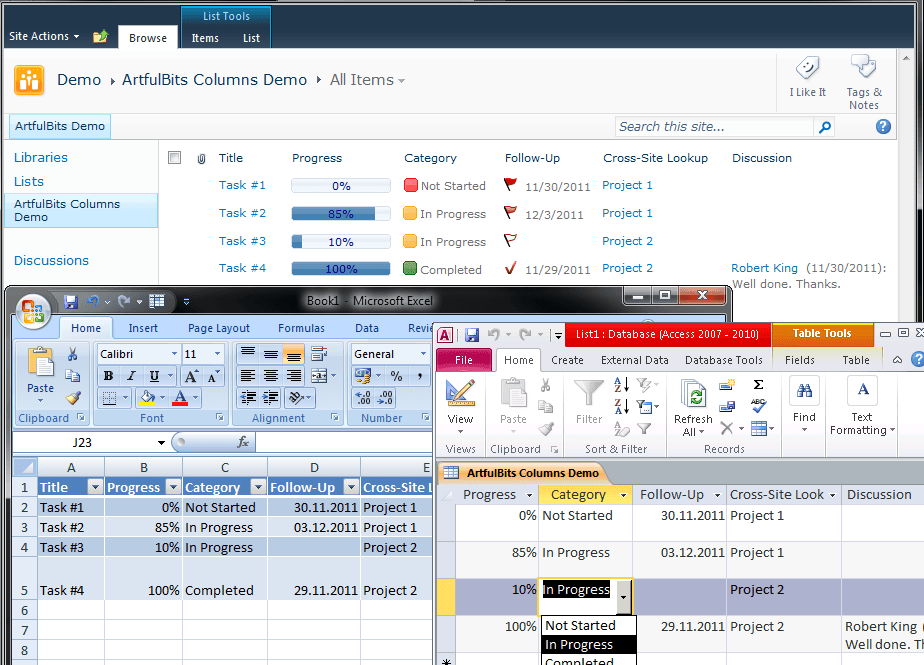
Task: Click Refresh All icon in Access
Action: [694, 394]
